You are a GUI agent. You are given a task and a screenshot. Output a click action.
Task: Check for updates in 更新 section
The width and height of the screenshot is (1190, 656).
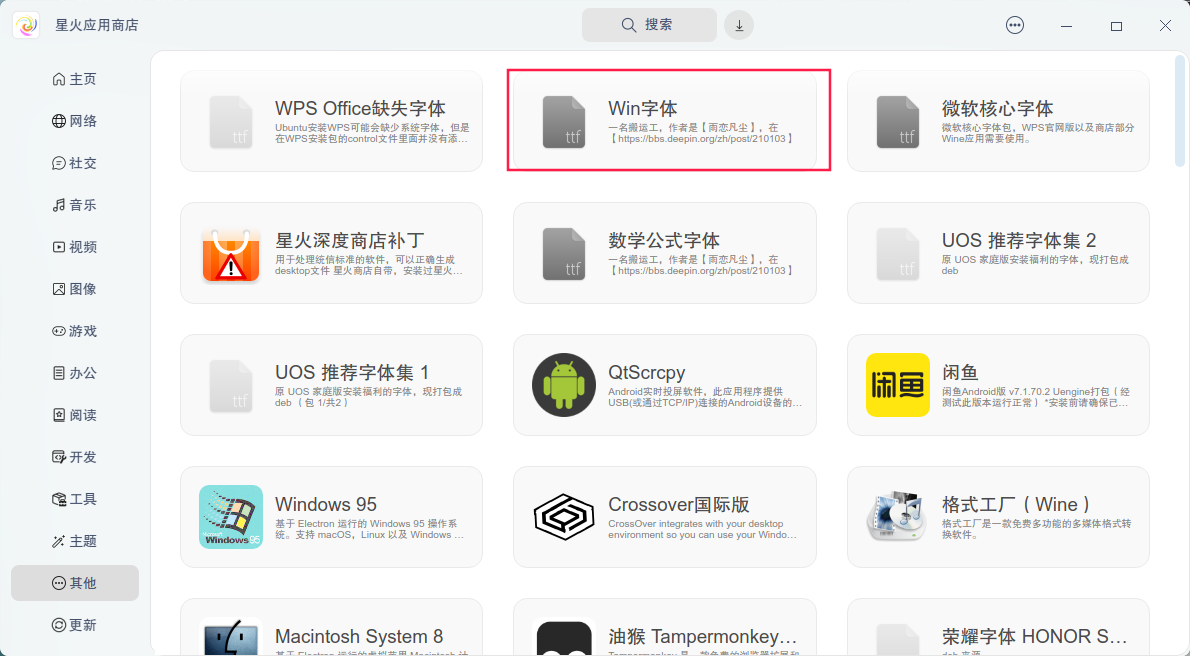coord(81,624)
